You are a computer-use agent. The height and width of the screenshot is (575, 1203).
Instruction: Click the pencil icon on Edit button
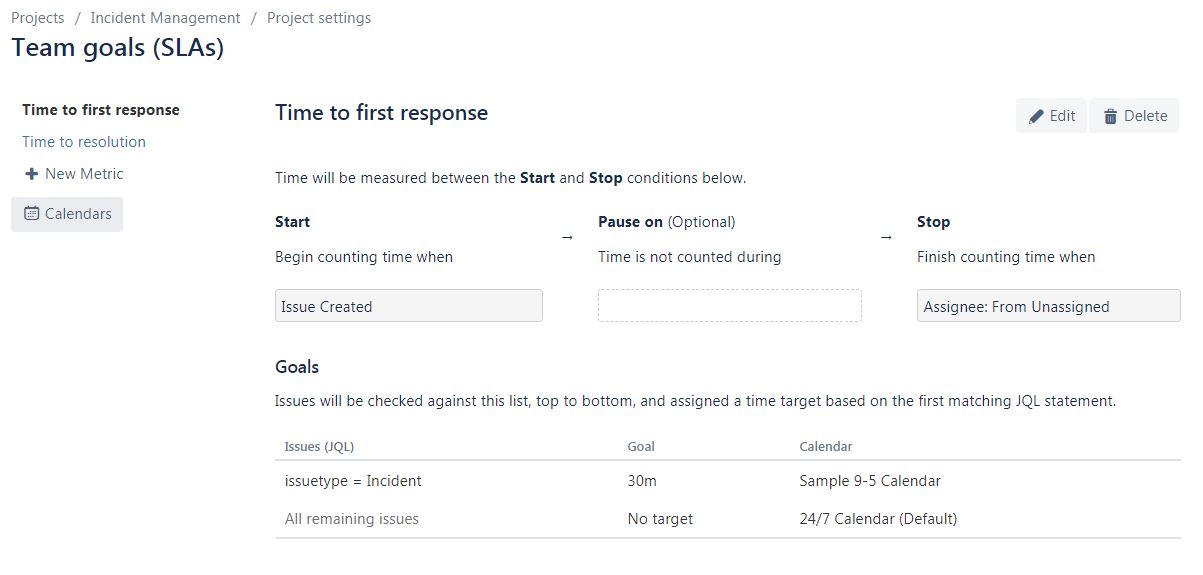1036,116
